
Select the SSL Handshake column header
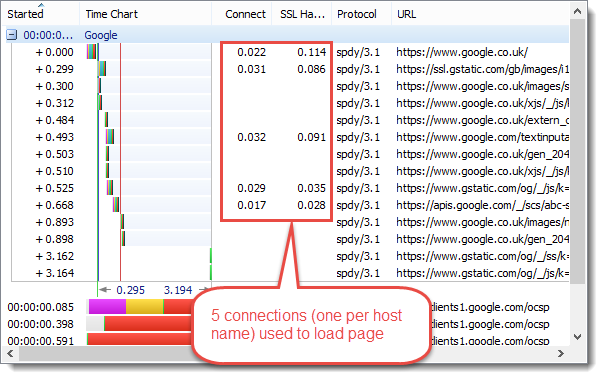(x=302, y=14)
